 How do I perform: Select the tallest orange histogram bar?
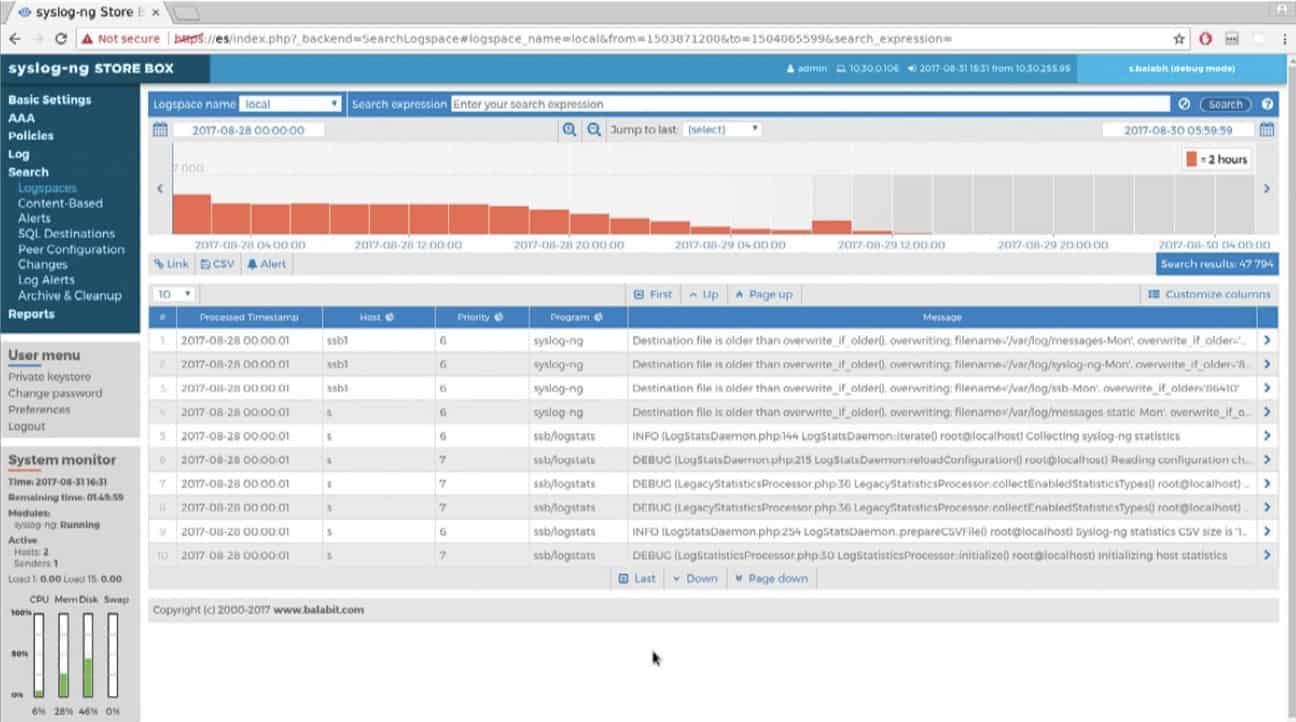click(191, 214)
